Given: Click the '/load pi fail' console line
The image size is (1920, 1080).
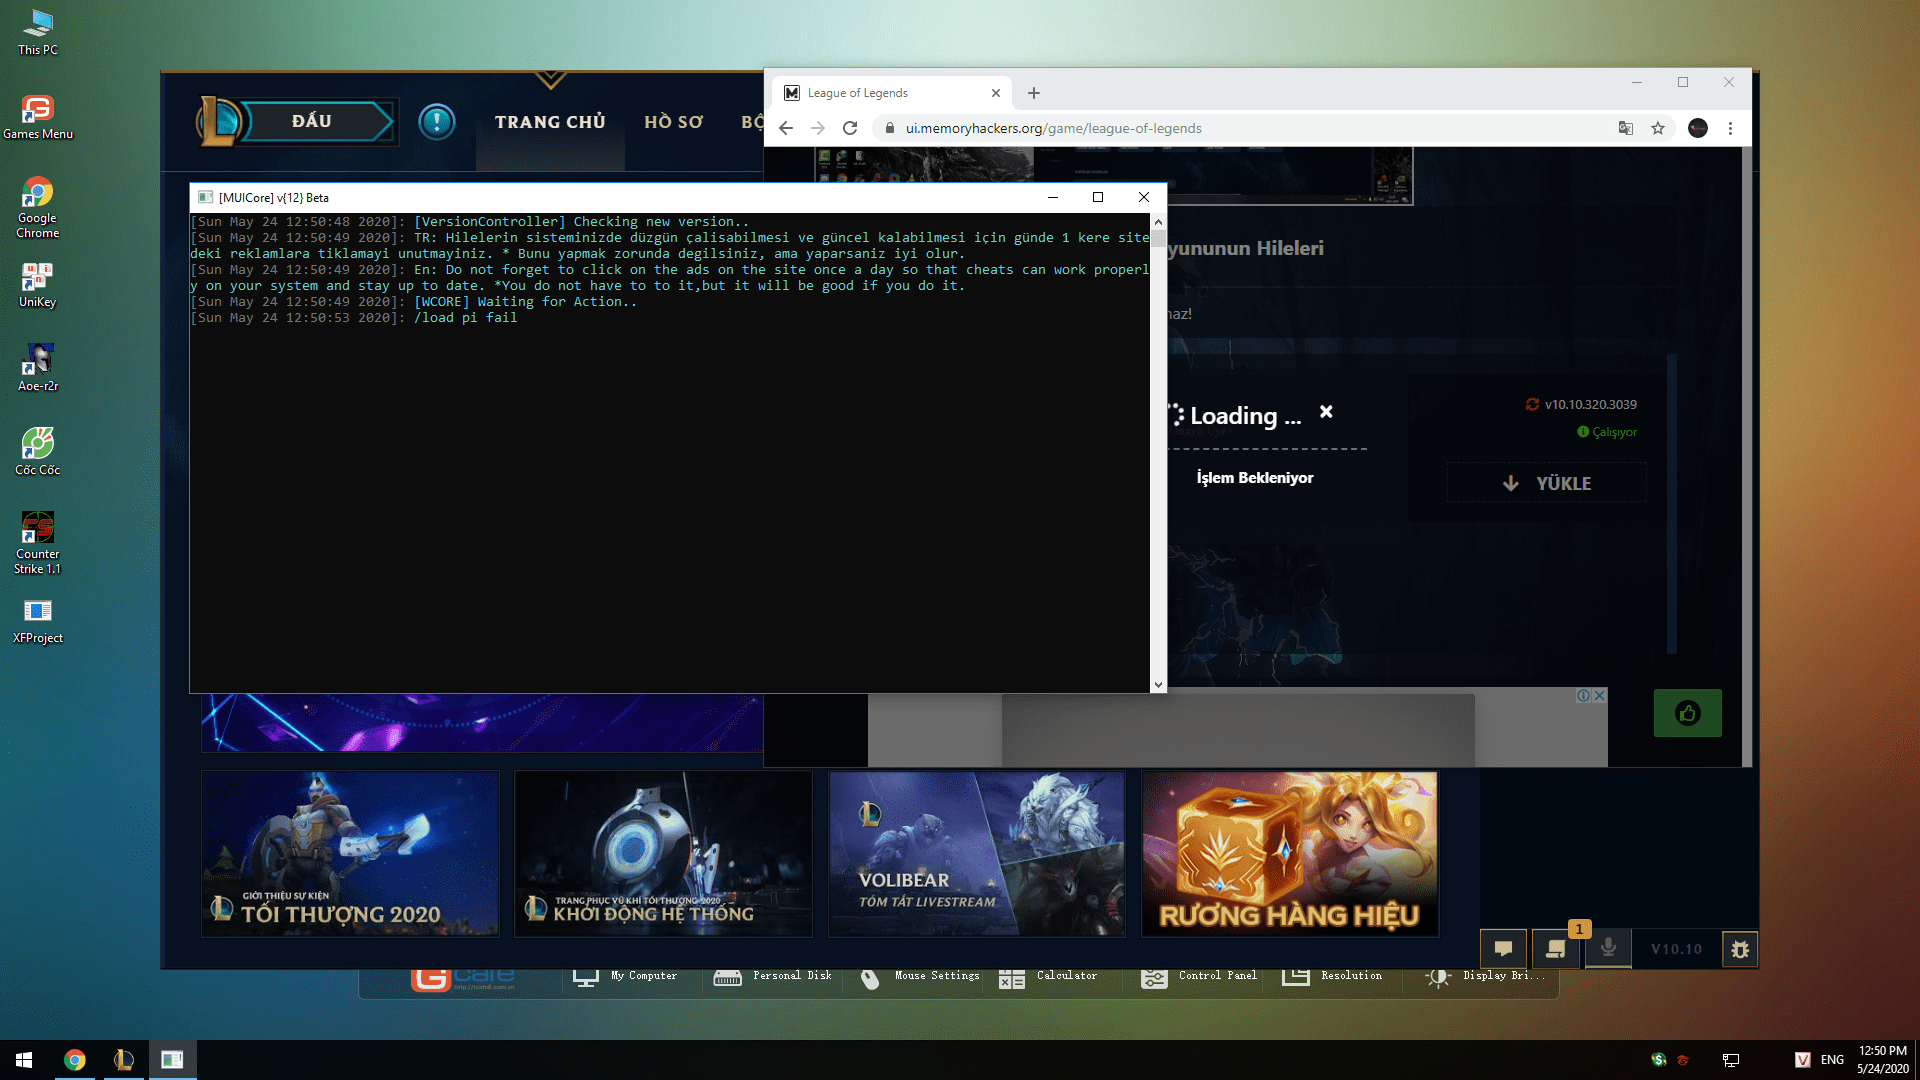Looking at the screenshot, I should point(465,318).
